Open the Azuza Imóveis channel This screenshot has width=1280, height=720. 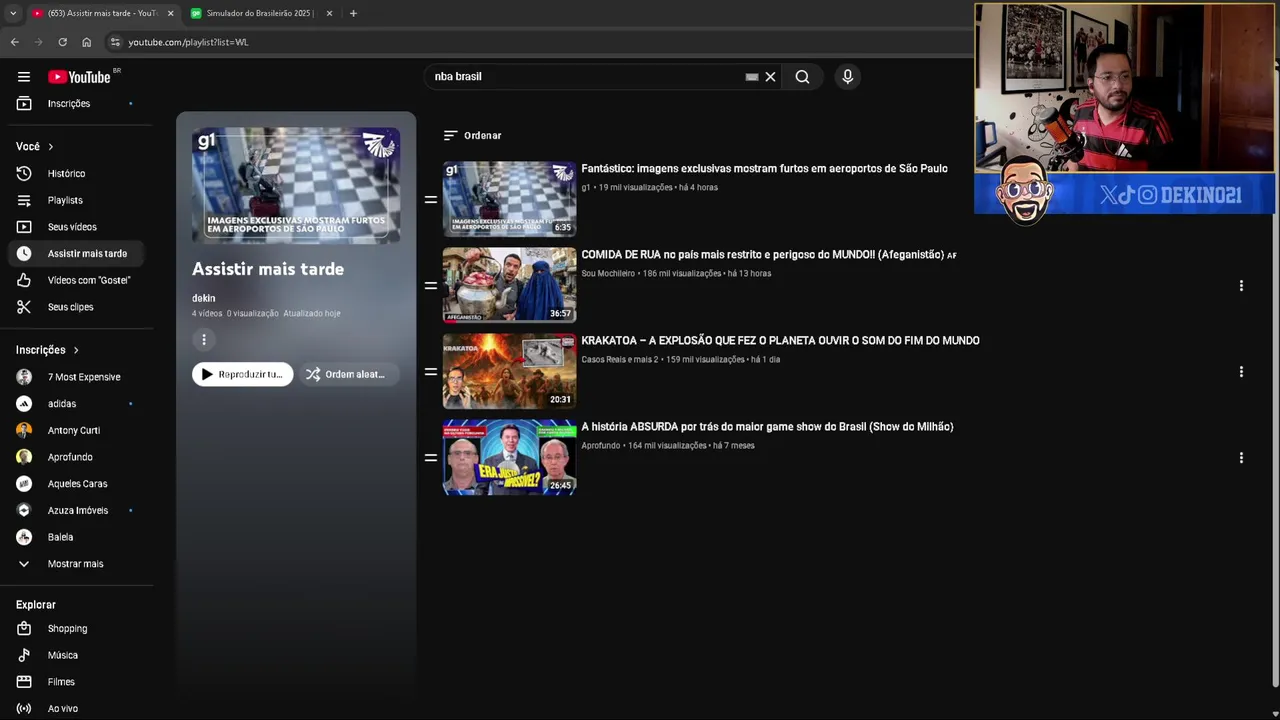pos(77,510)
